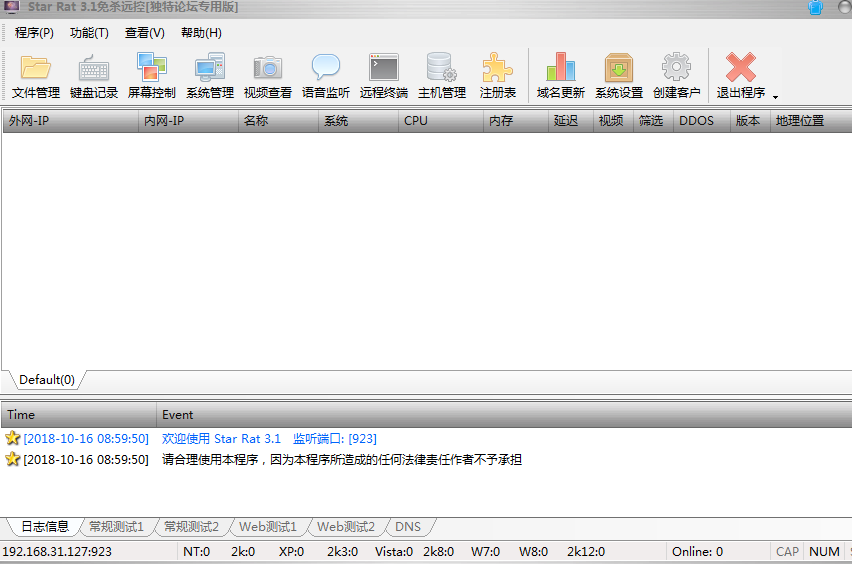Select the Default(0) group tab

click(47, 380)
